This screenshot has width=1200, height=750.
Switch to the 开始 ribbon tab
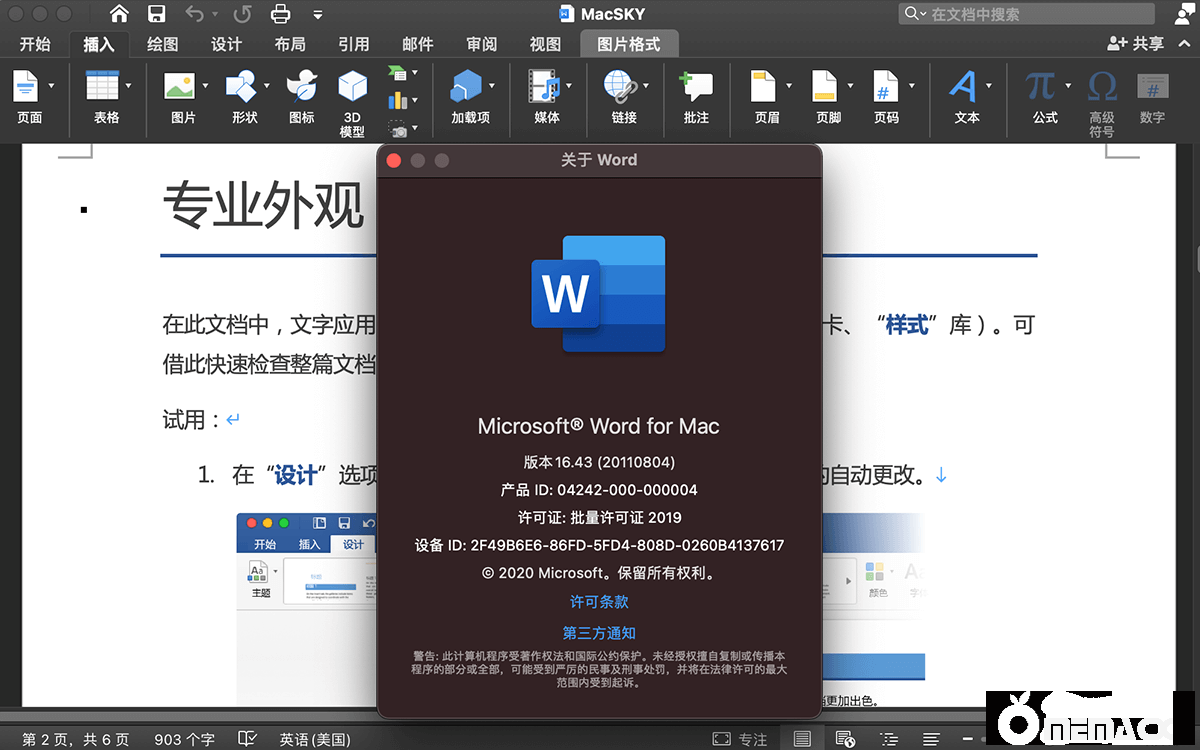35,44
